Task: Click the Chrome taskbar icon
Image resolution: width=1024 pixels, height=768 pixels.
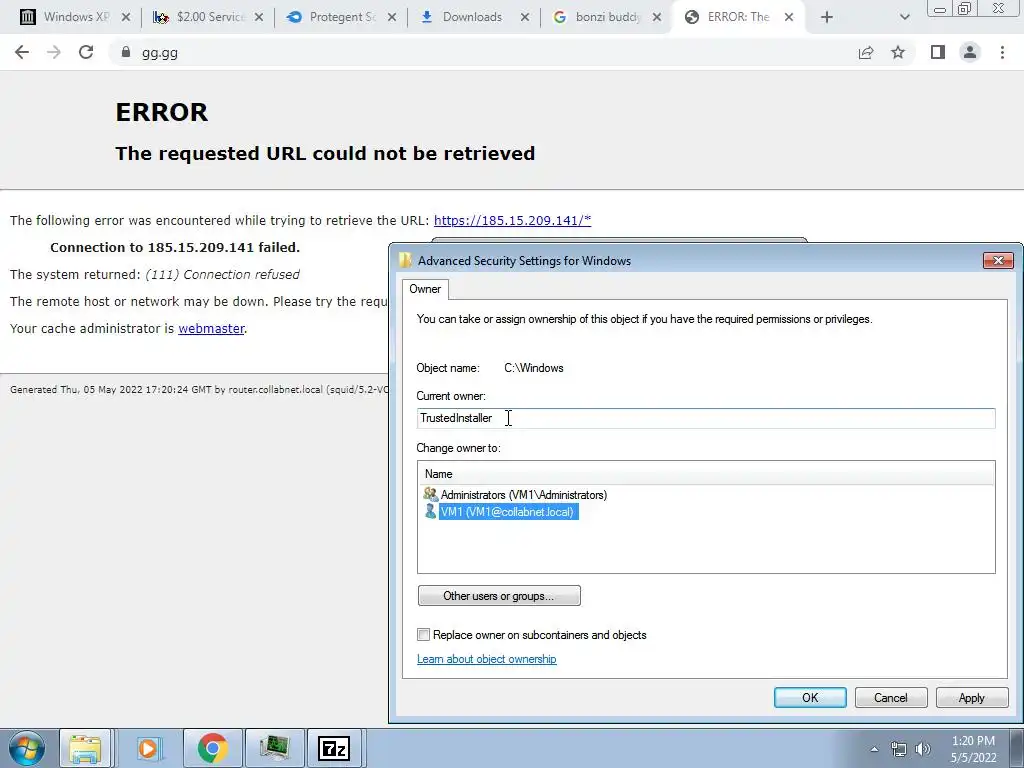Action: [x=212, y=748]
